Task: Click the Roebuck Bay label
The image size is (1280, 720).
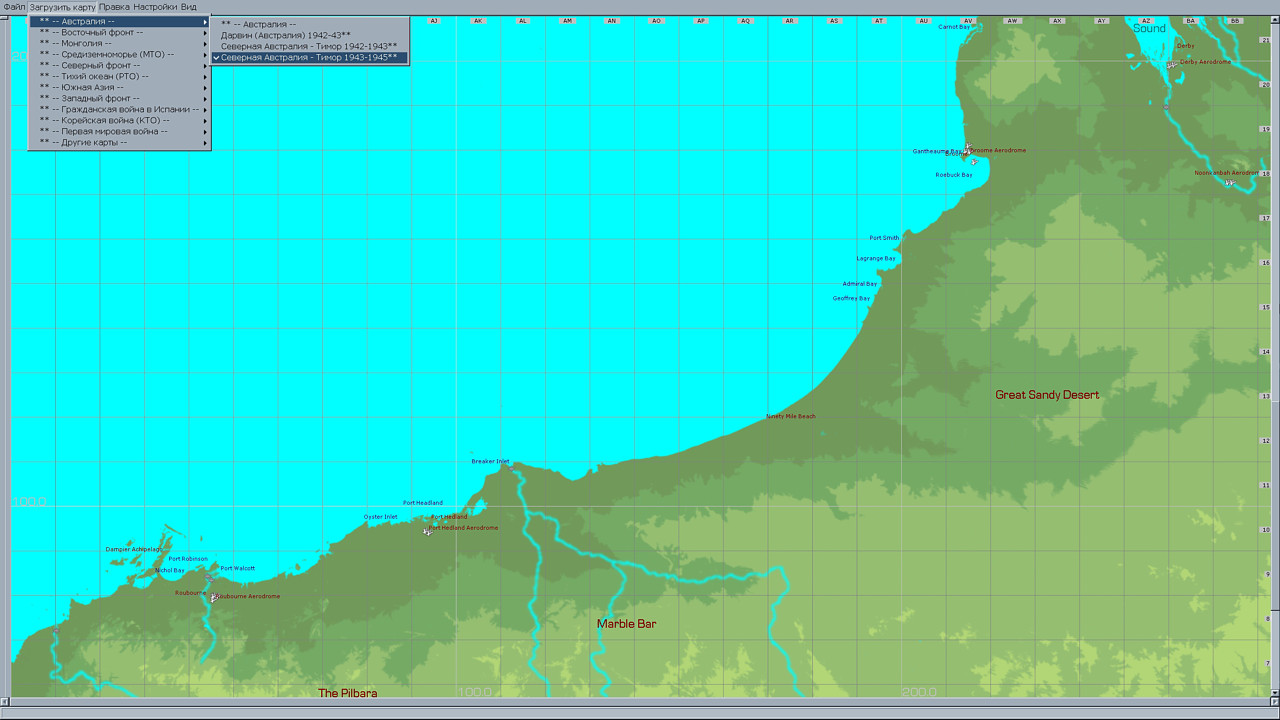Action: tap(954, 175)
